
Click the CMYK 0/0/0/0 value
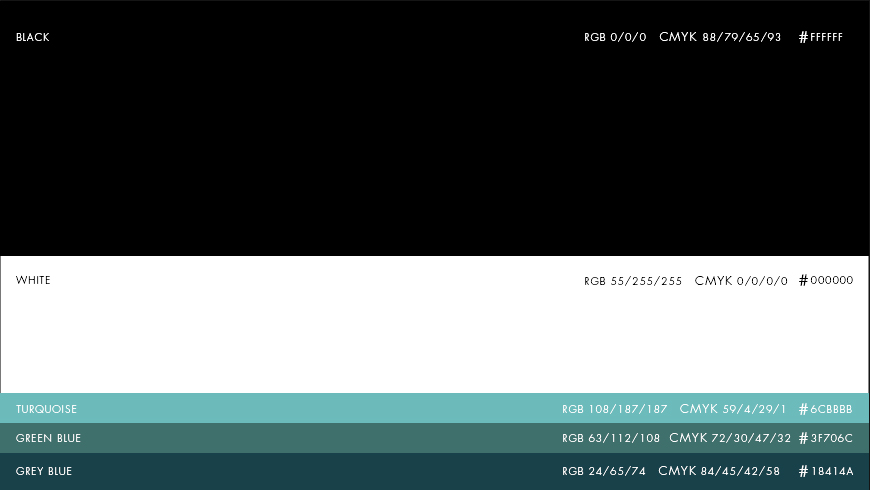(741, 281)
